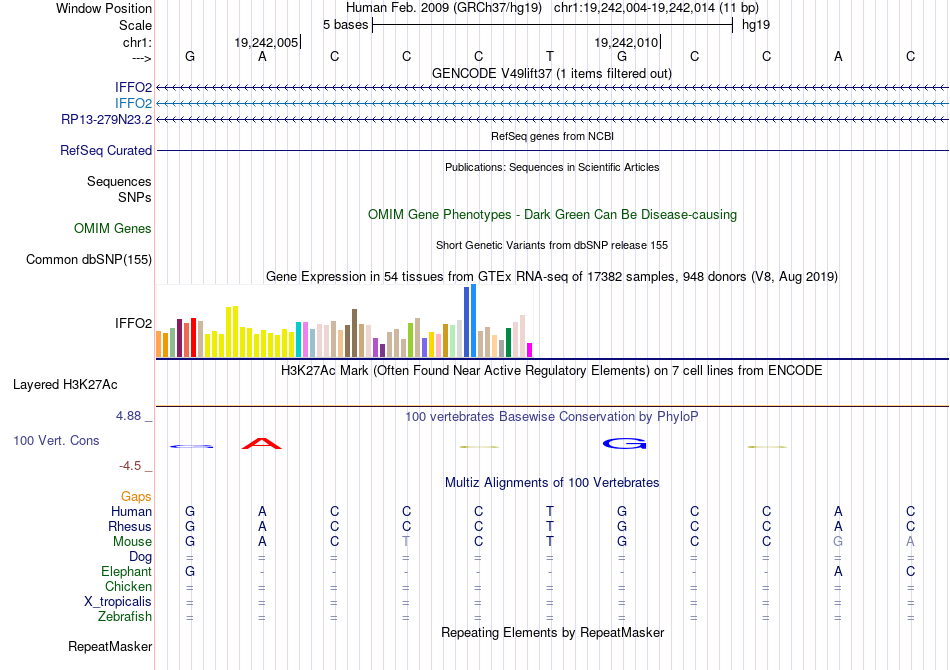
Task: Click the T base in the Rhesus row
Action: click(550, 526)
